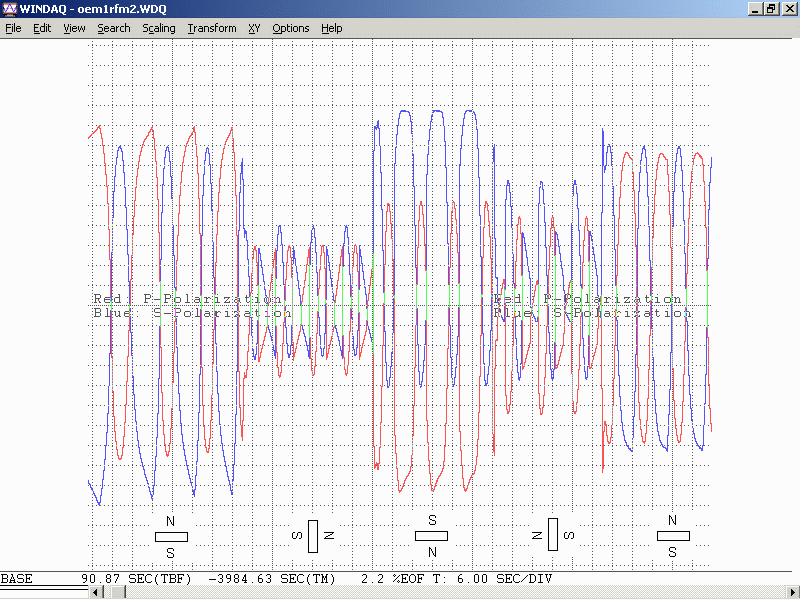Click the vertical S-N magnet symbol
Image resolution: width=800 pixels, height=600 pixels.
pyautogui.click(x=312, y=536)
